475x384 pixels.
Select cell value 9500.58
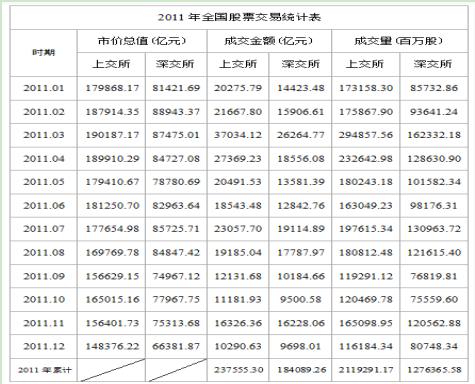pyautogui.click(x=301, y=299)
